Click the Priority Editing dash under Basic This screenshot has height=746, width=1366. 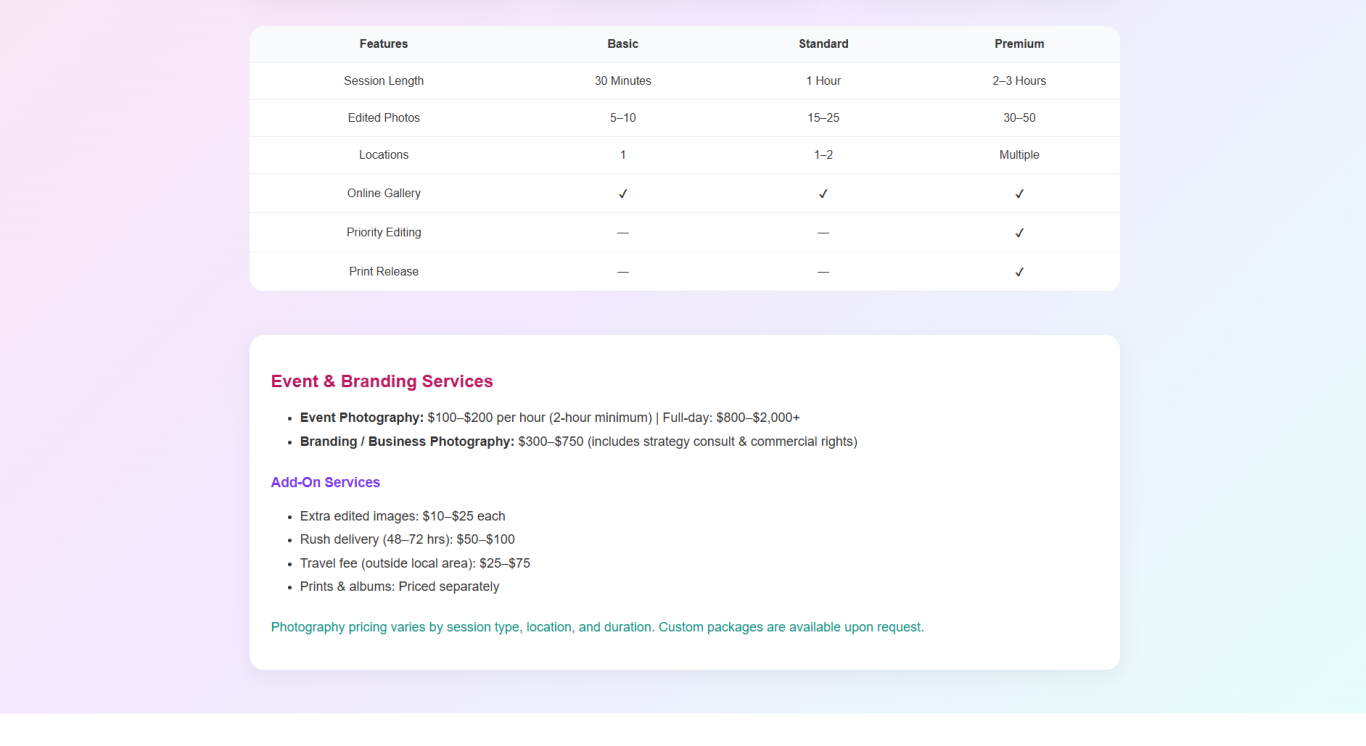click(623, 233)
